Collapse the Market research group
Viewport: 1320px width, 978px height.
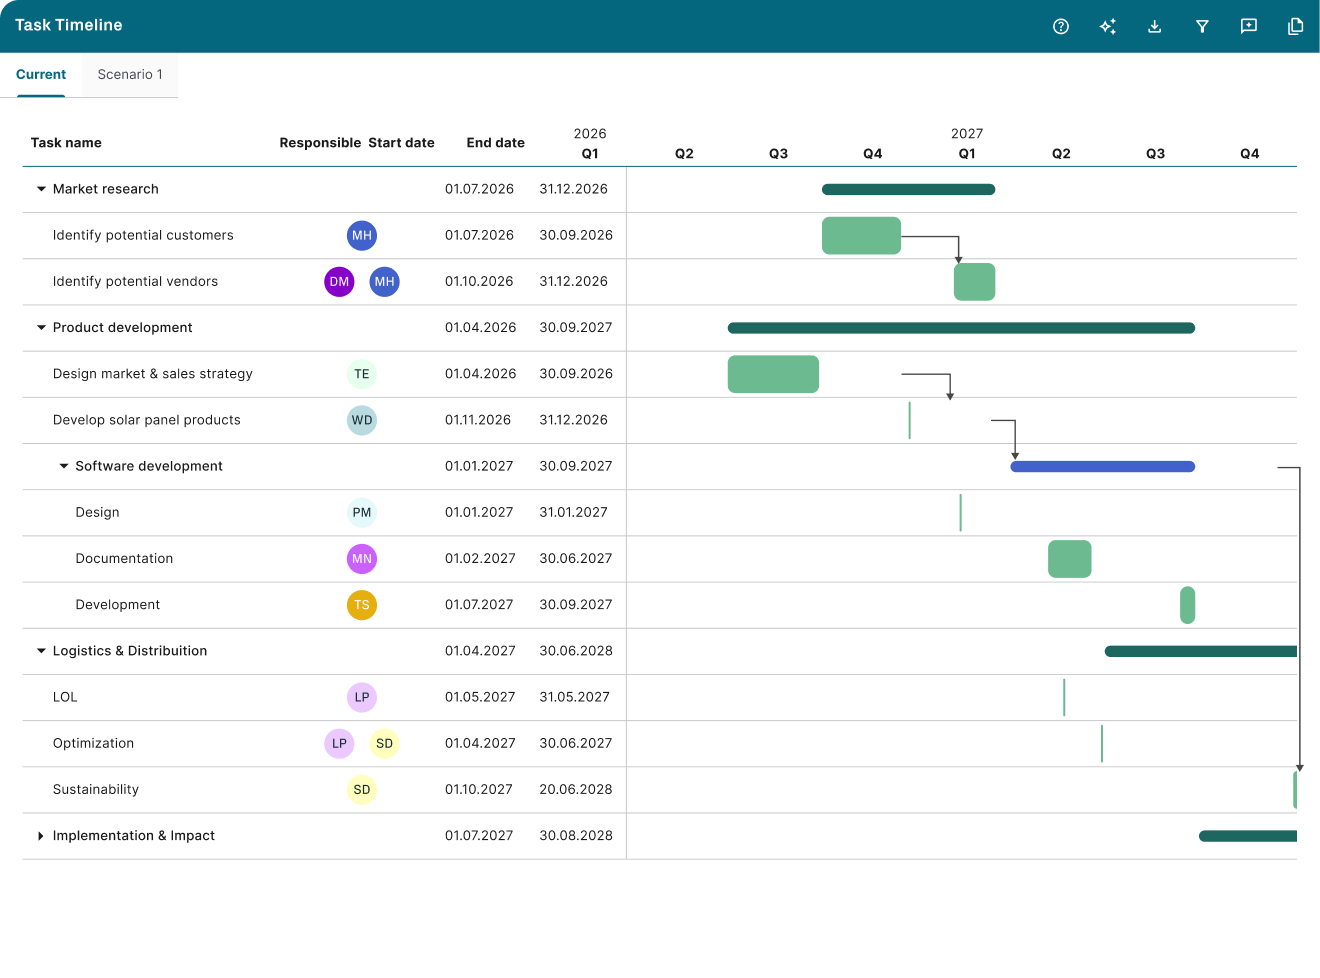pyautogui.click(x=41, y=189)
